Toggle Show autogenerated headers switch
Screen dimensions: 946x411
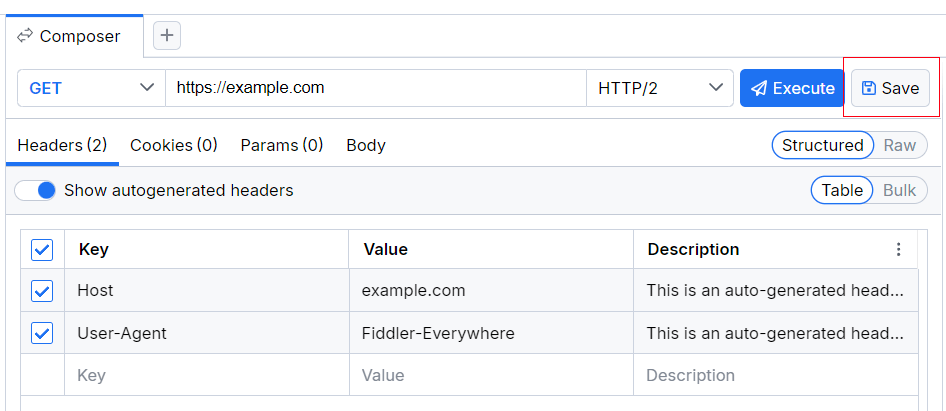(36, 190)
